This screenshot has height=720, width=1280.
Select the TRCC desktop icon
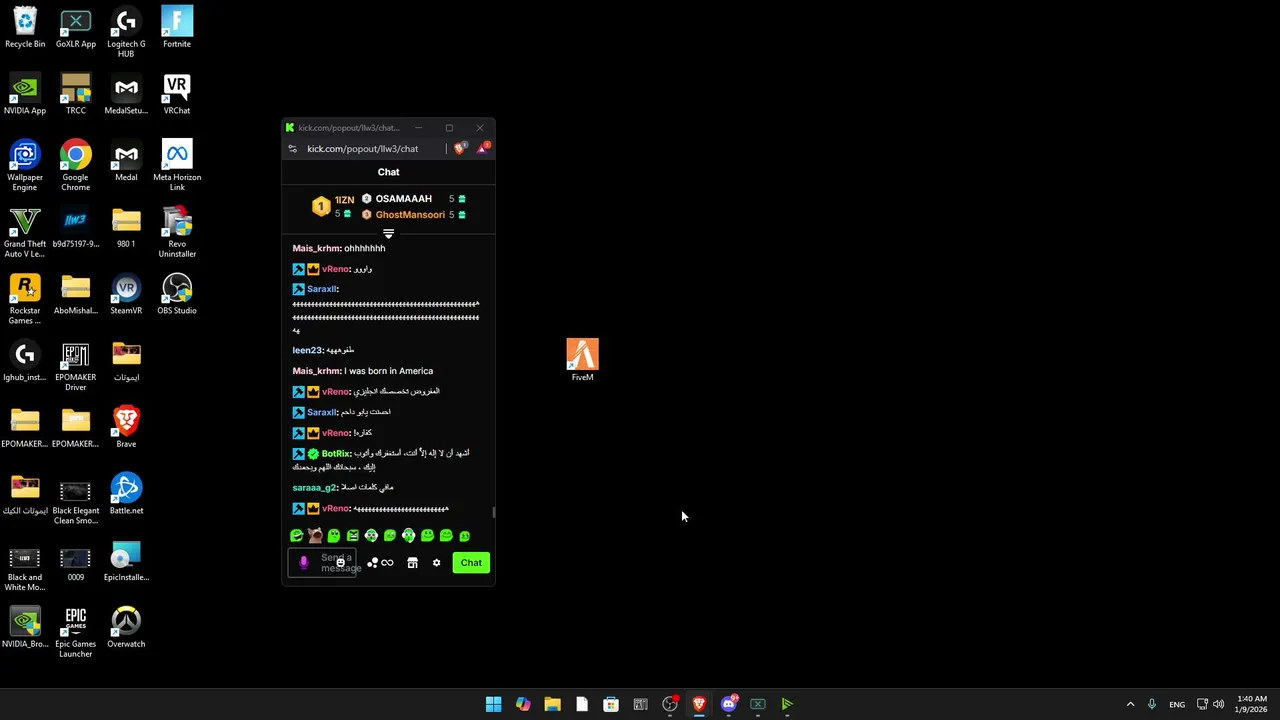point(76,94)
